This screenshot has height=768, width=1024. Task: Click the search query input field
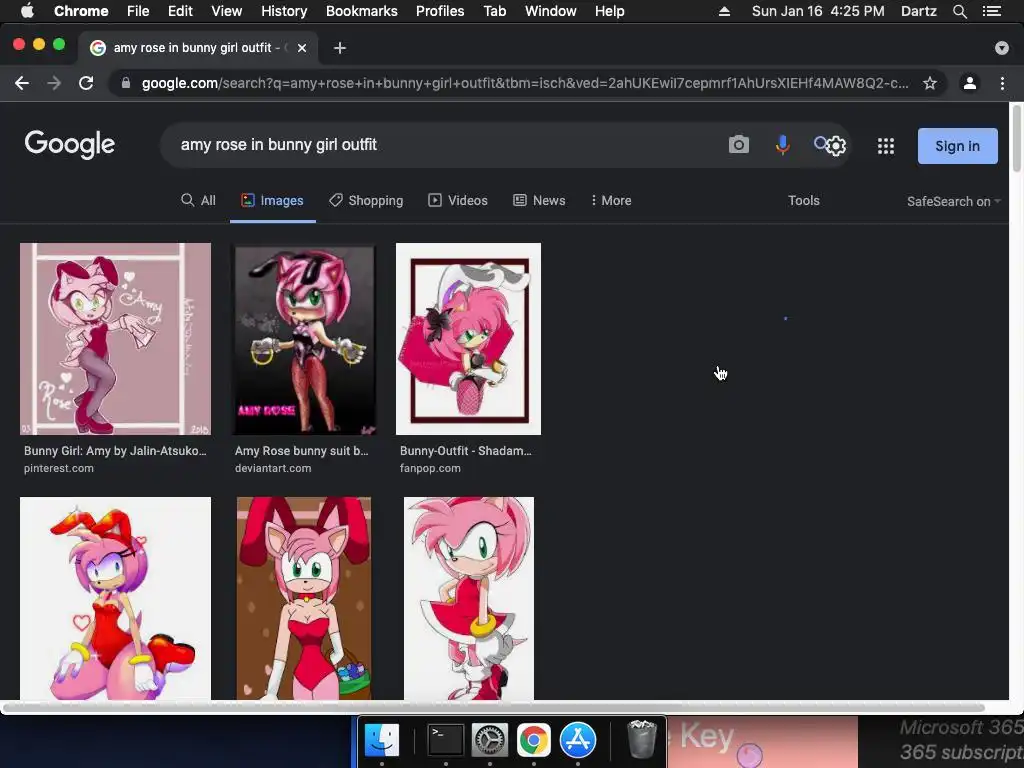[x=444, y=144]
